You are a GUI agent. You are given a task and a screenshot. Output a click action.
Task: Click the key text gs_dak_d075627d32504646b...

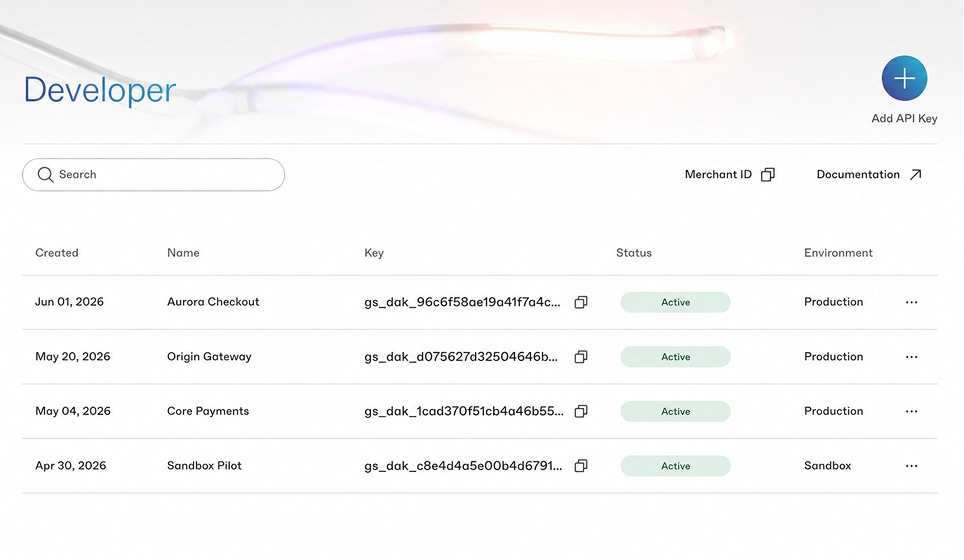[x=461, y=357]
